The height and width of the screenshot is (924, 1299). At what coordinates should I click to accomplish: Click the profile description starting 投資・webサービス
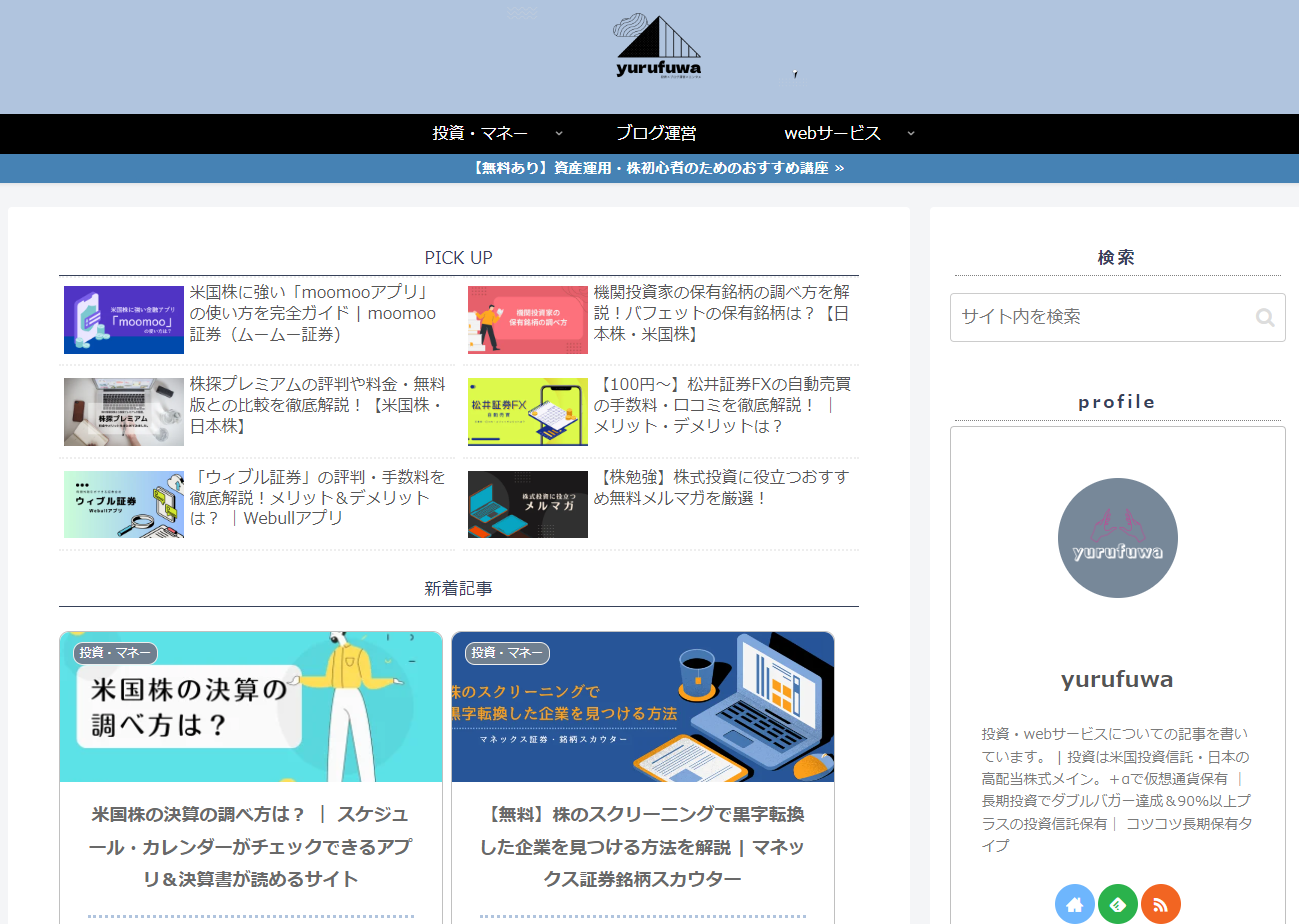coord(1117,790)
